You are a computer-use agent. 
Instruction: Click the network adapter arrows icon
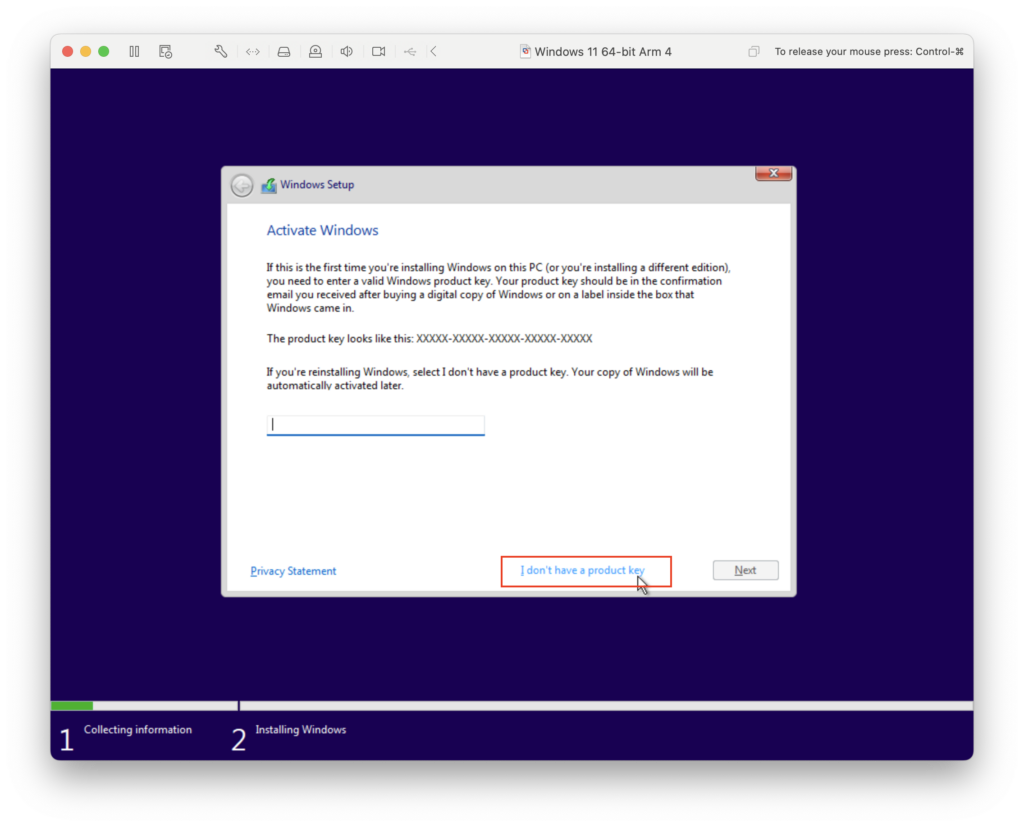tap(253, 52)
